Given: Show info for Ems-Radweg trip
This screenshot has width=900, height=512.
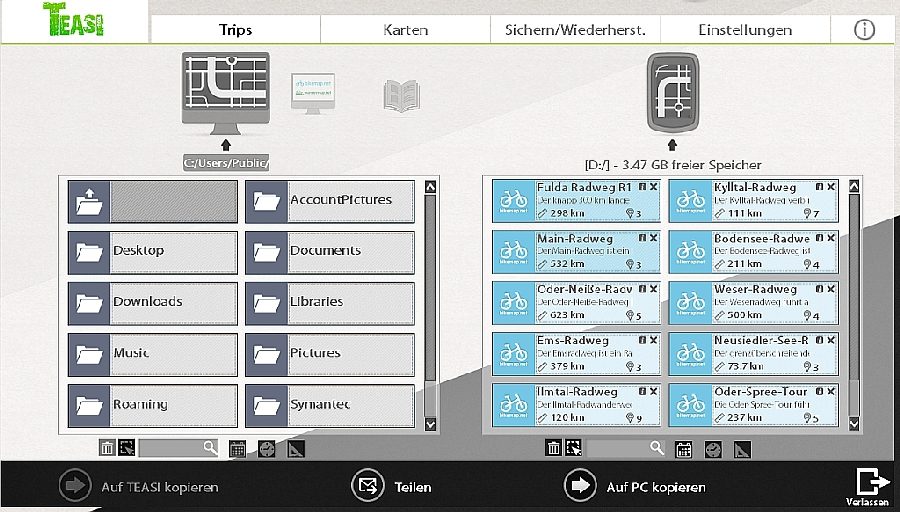Looking at the screenshot, I should pos(642,340).
